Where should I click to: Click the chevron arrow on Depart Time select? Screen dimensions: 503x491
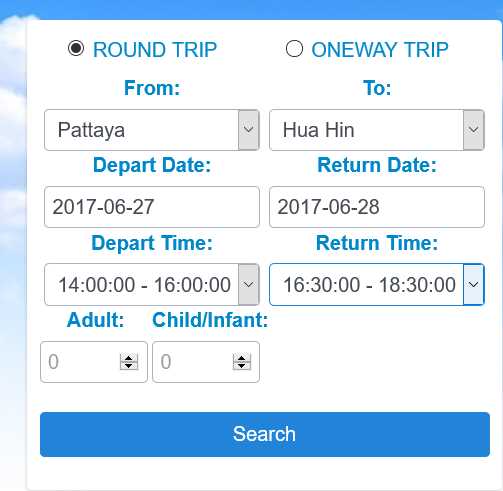pyautogui.click(x=249, y=285)
